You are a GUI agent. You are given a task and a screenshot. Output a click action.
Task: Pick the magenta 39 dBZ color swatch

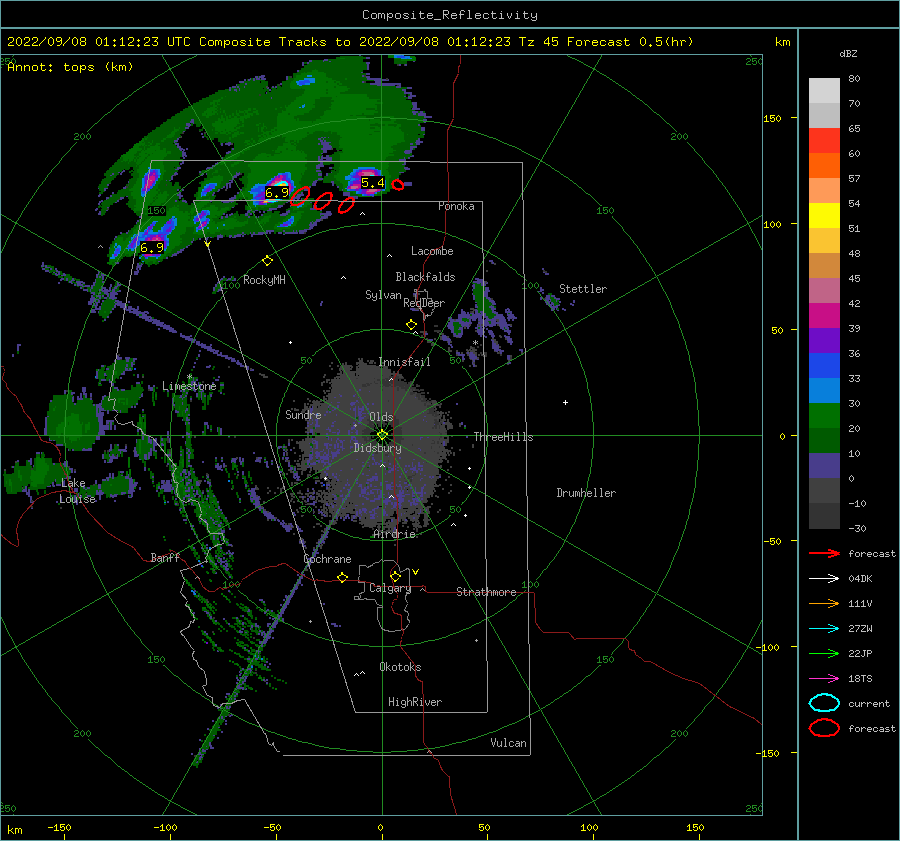coord(824,316)
